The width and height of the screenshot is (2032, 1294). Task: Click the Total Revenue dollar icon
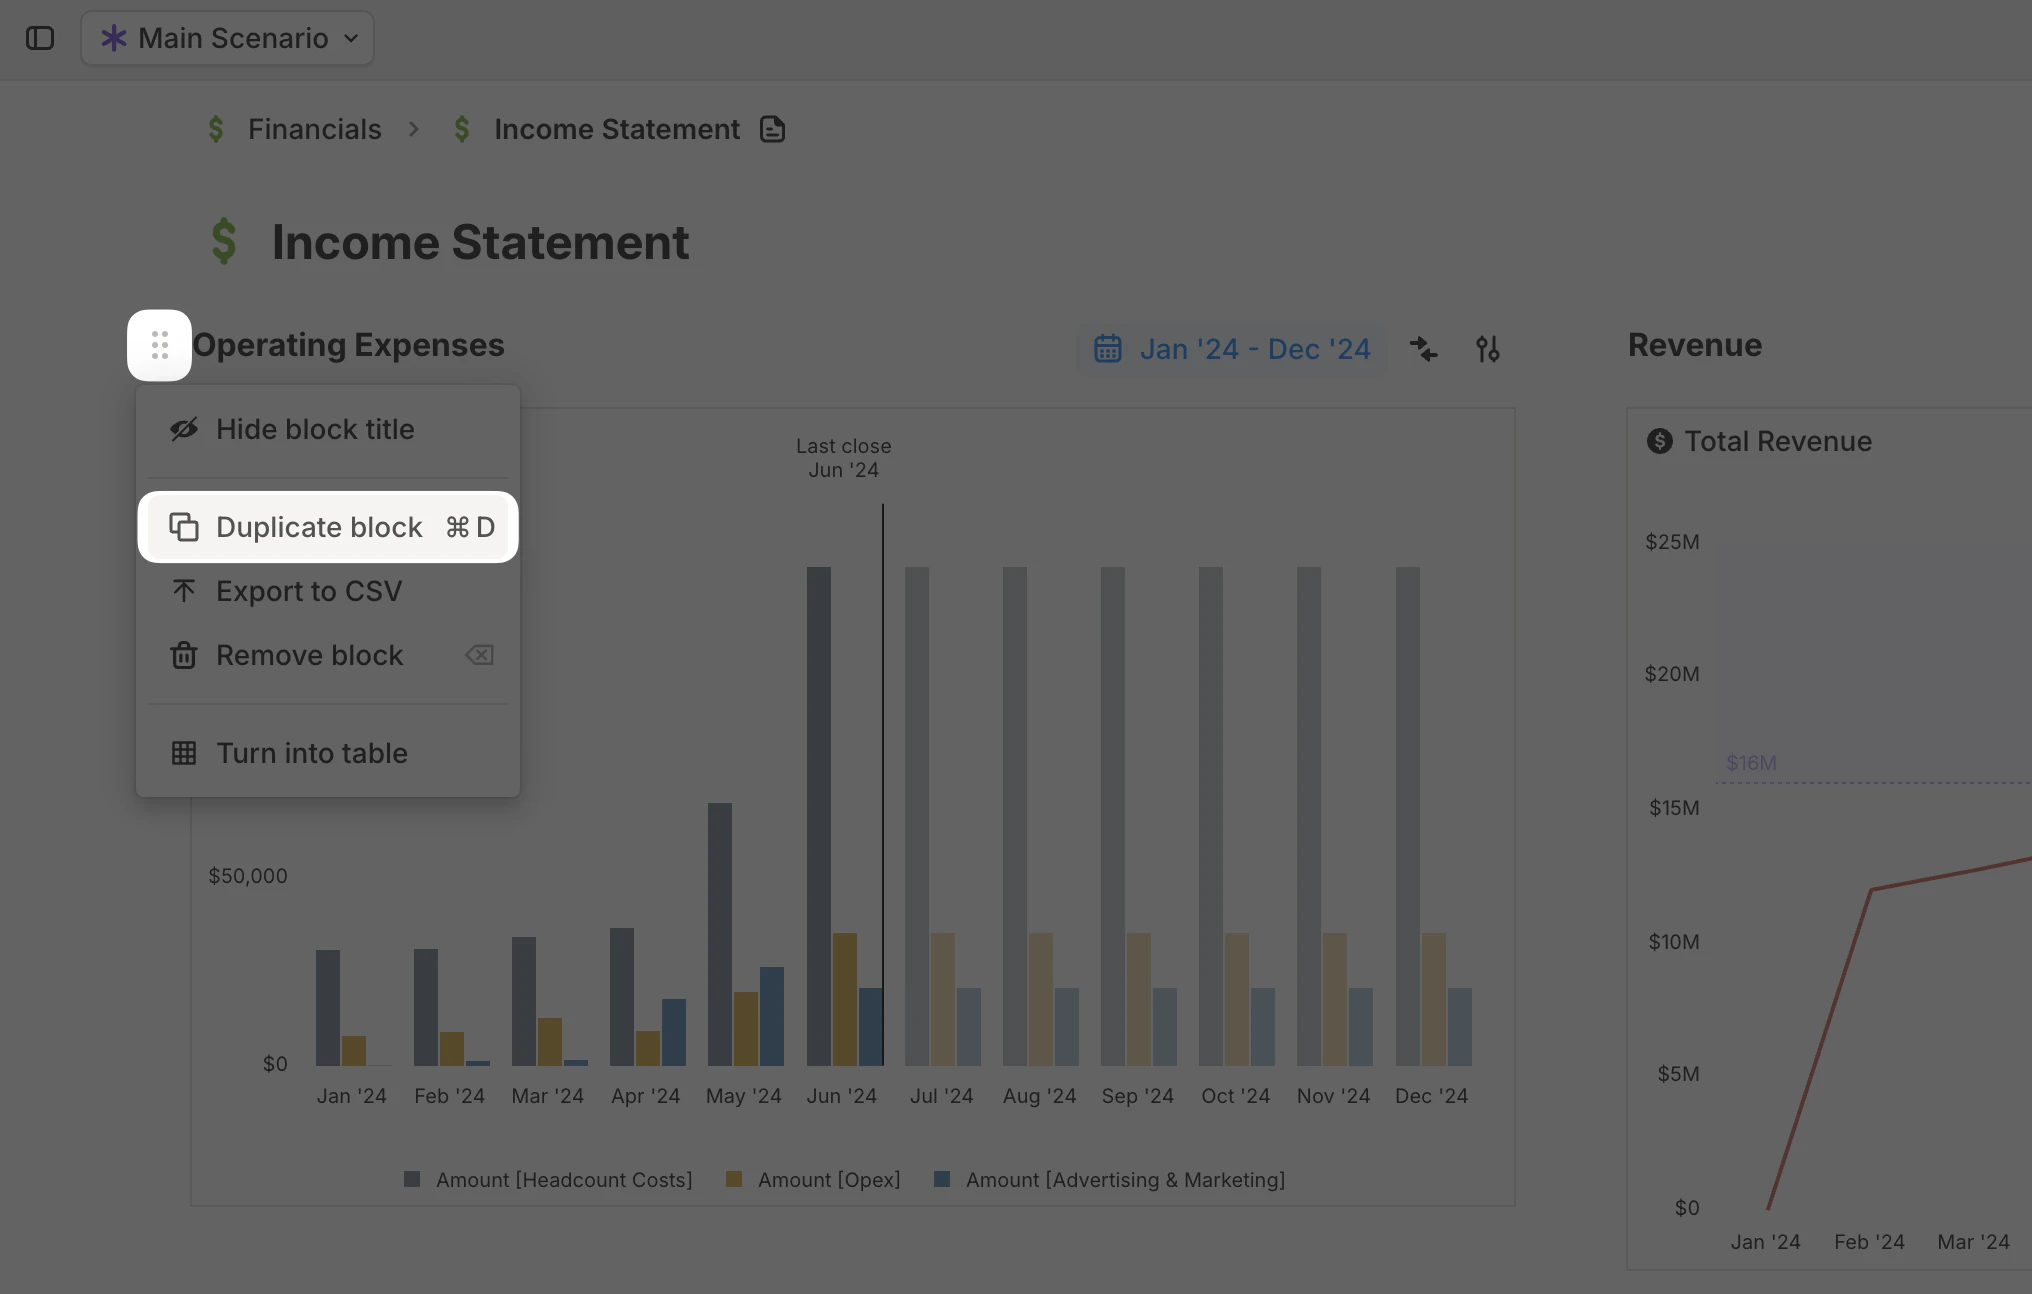point(1660,441)
